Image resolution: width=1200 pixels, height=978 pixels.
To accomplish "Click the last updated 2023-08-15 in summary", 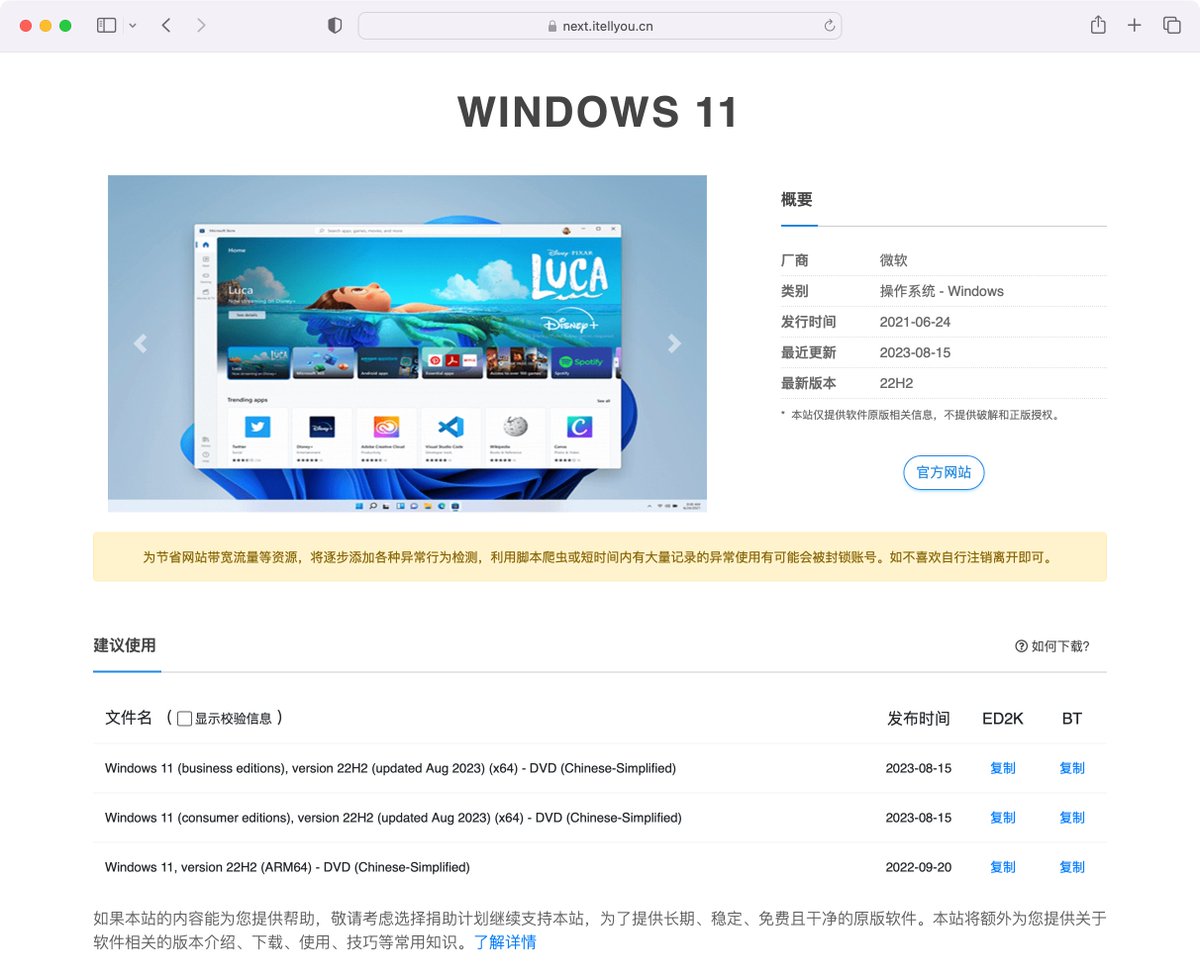I will 915,353.
